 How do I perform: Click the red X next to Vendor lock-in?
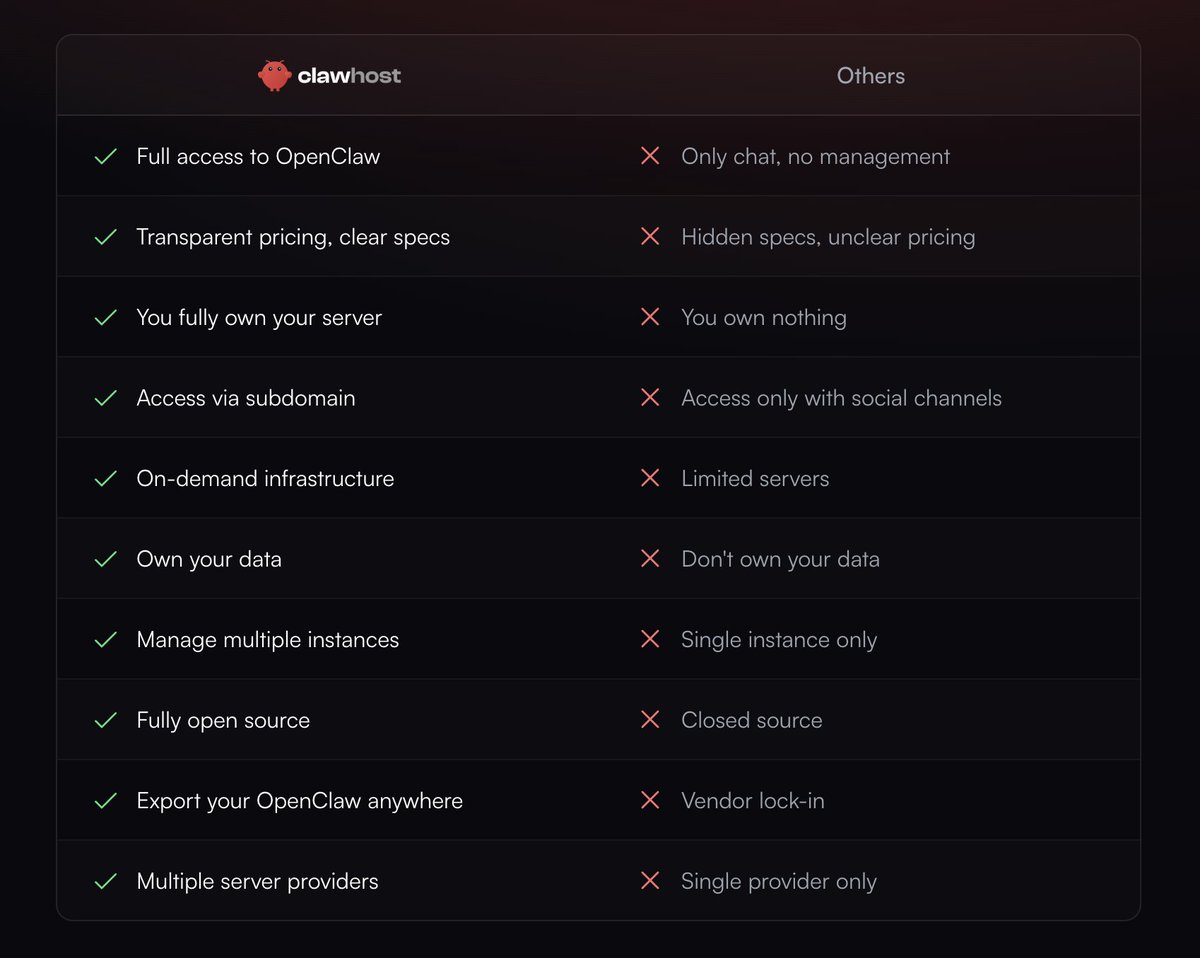click(x=650, y=801)
